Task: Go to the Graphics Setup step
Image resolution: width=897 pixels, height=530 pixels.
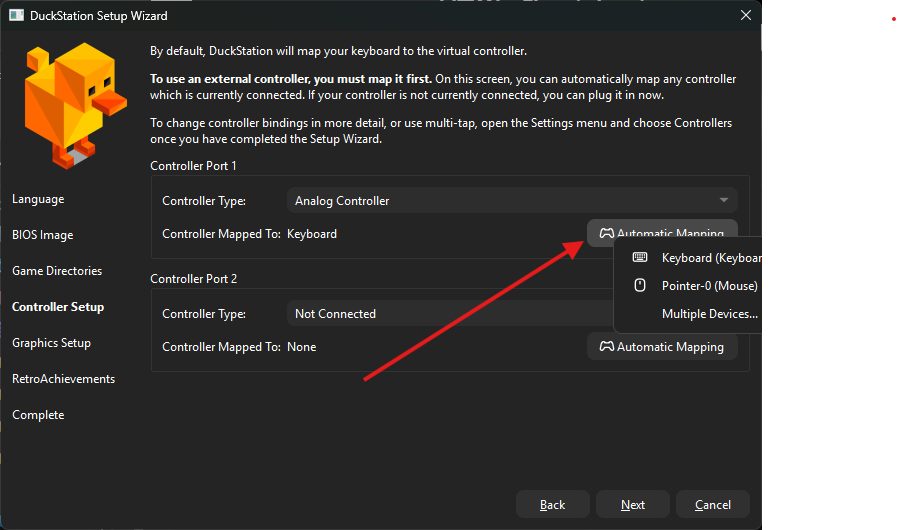Action: click(52, 343)
